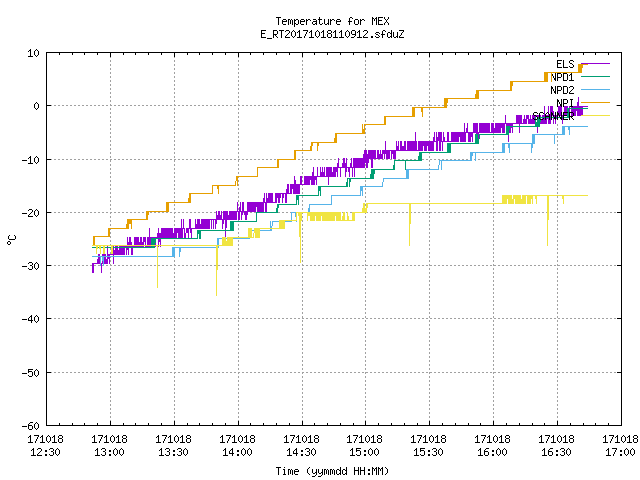Click the SCANNER legend label
The image size is (640, 480).
pos(553,116)
